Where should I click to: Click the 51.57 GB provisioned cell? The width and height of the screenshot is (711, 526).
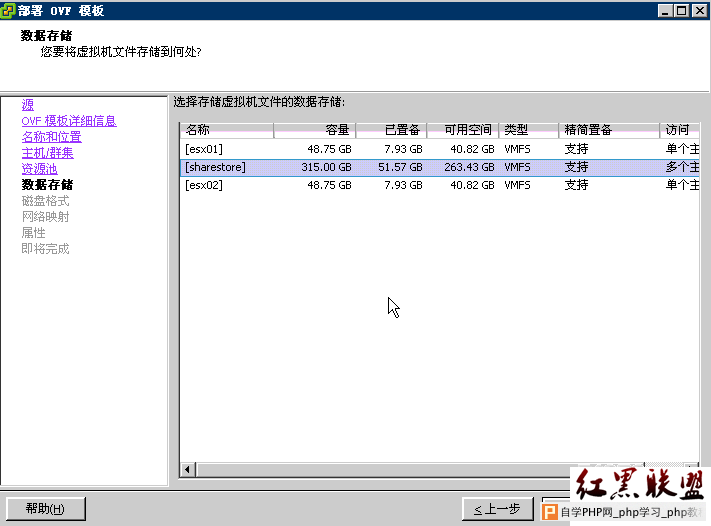(400, 167)
